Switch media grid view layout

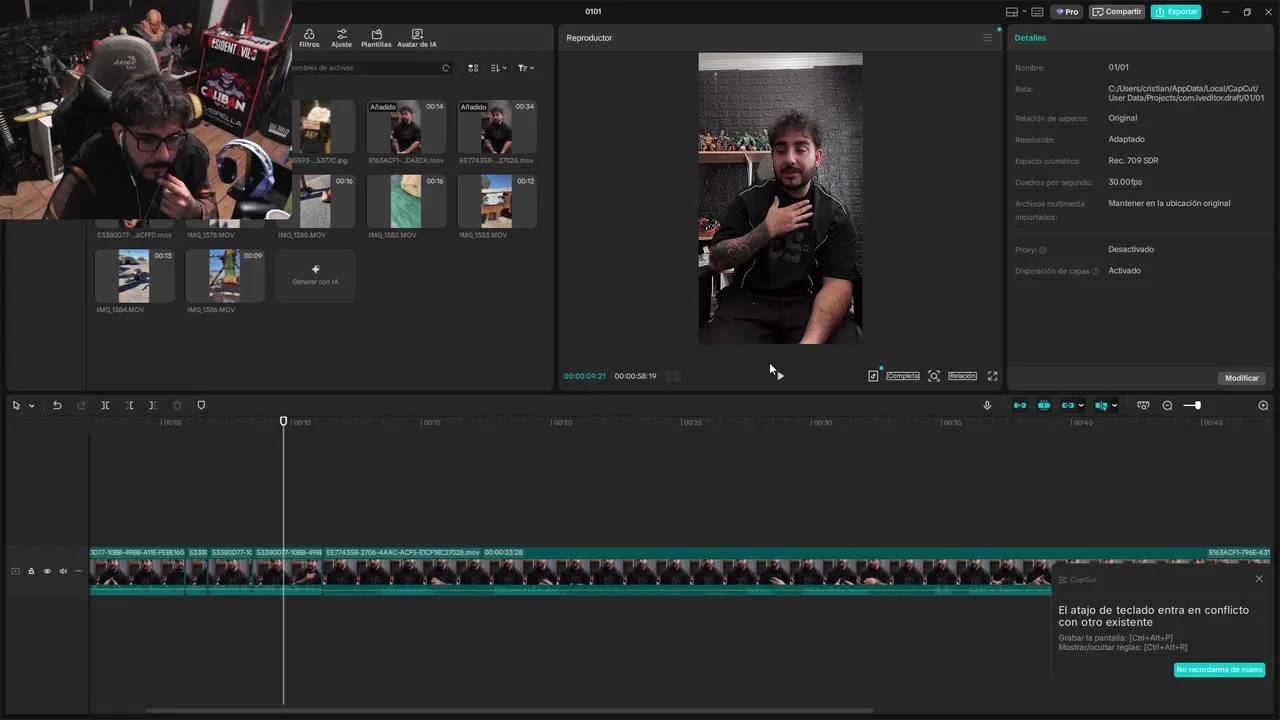coord(473,68)
